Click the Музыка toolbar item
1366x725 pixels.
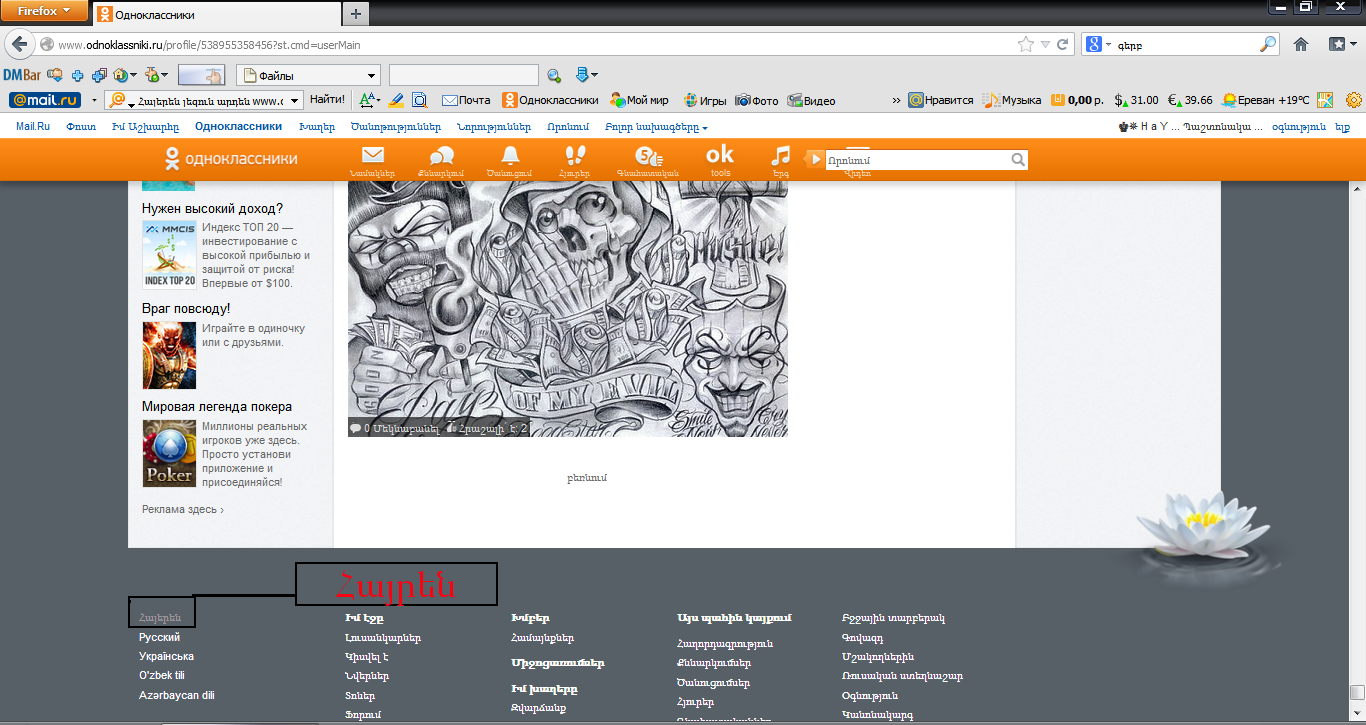click(x=1011, y=100)
